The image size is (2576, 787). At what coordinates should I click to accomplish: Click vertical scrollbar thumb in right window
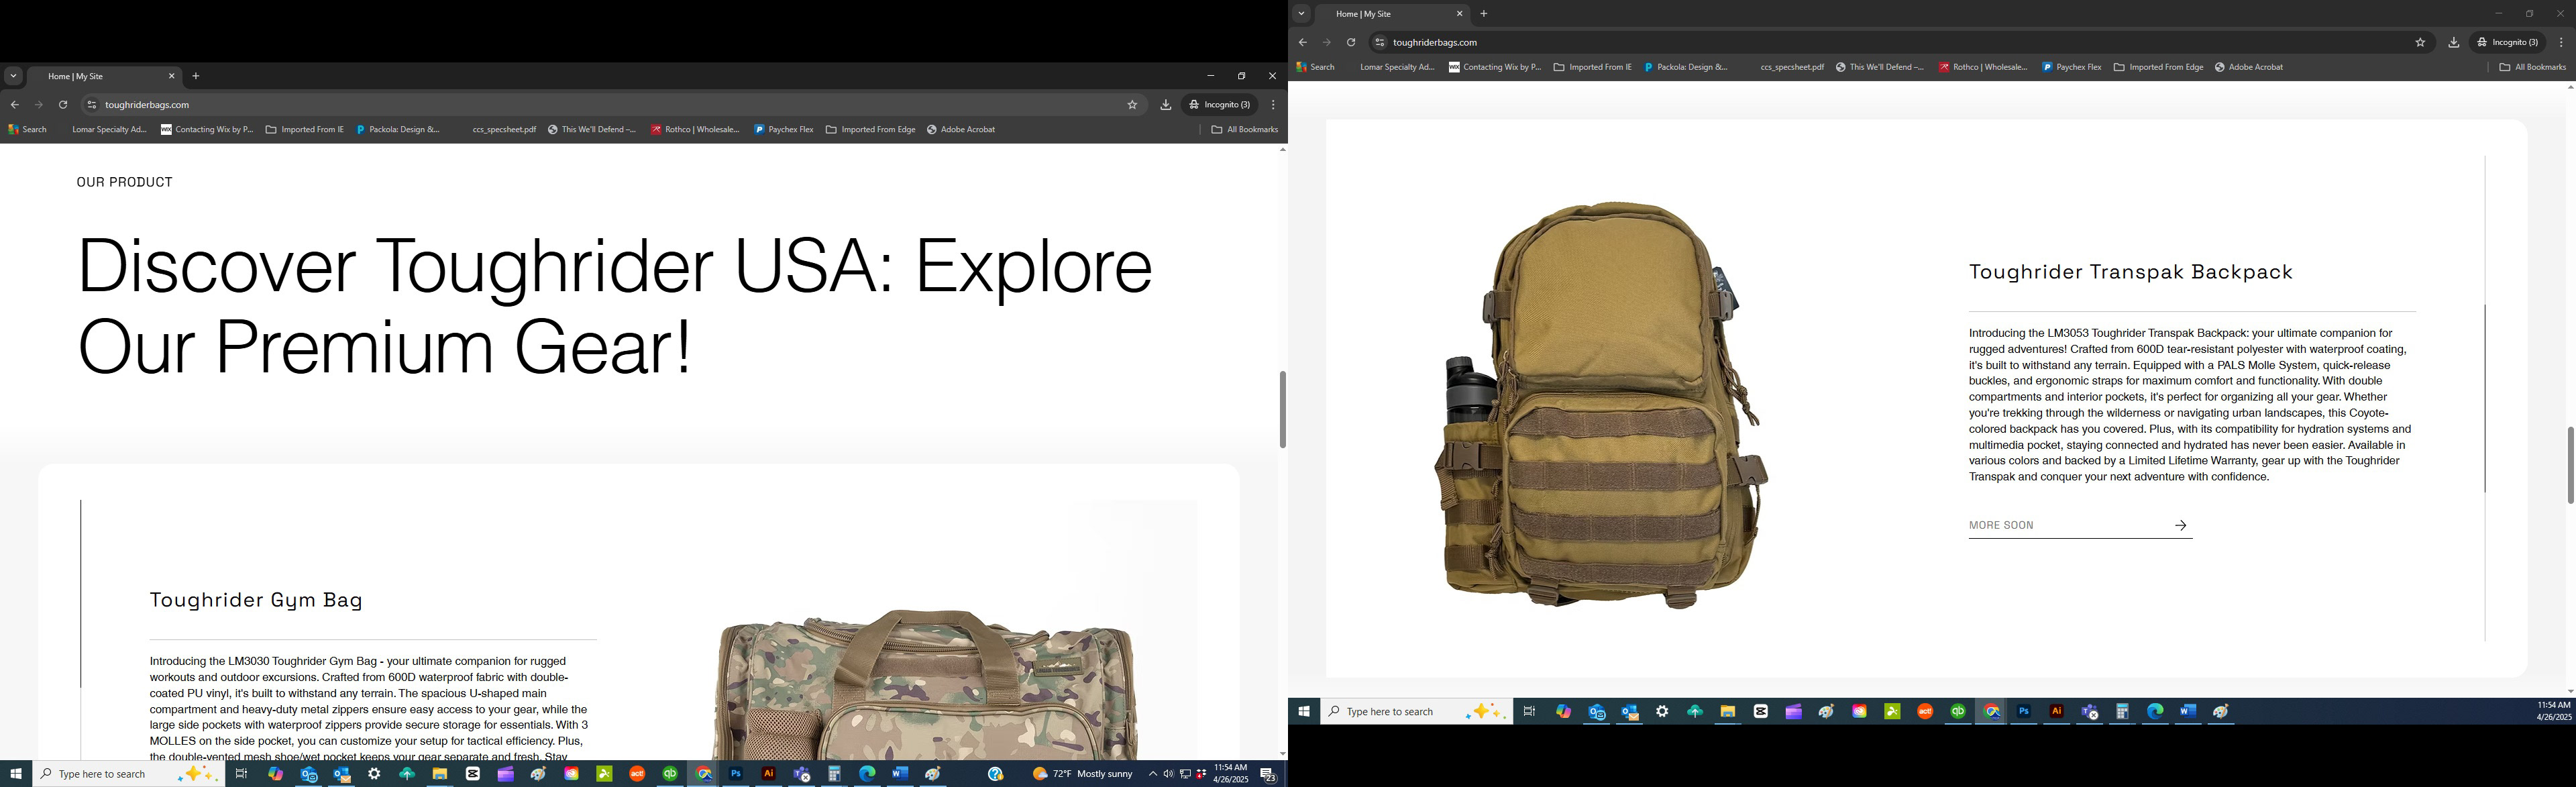coord(2570,465)
